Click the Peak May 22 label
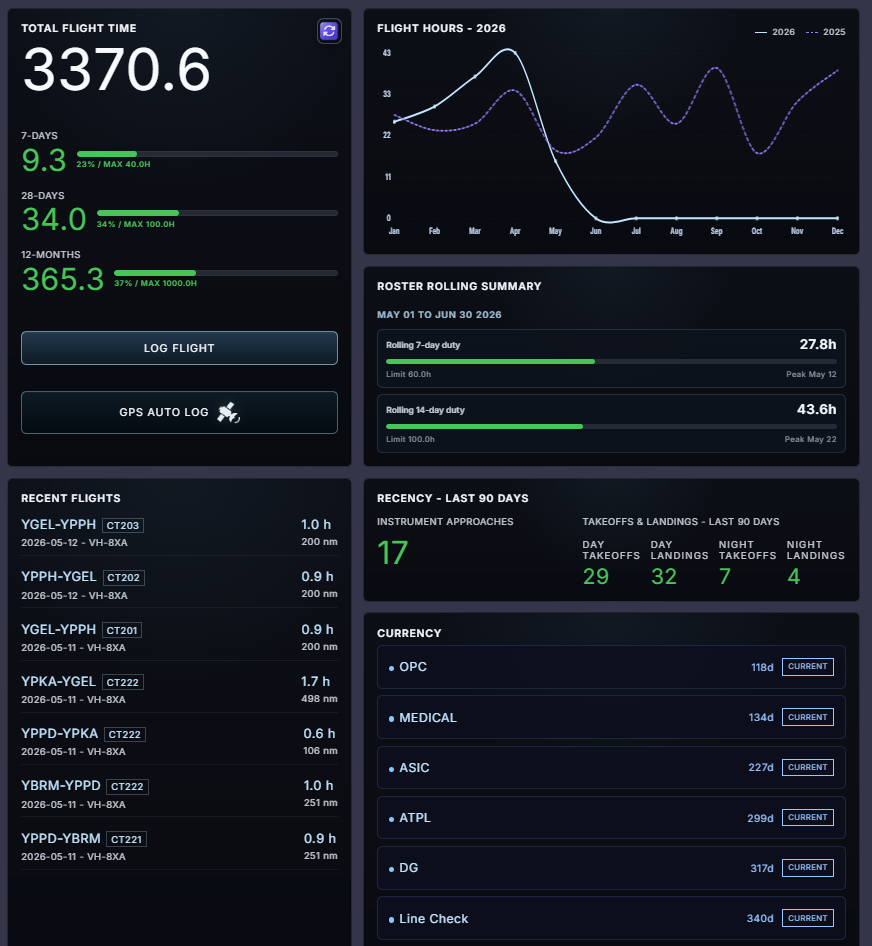The width and height of the screenshot is (872, 946). pos(810,439)
